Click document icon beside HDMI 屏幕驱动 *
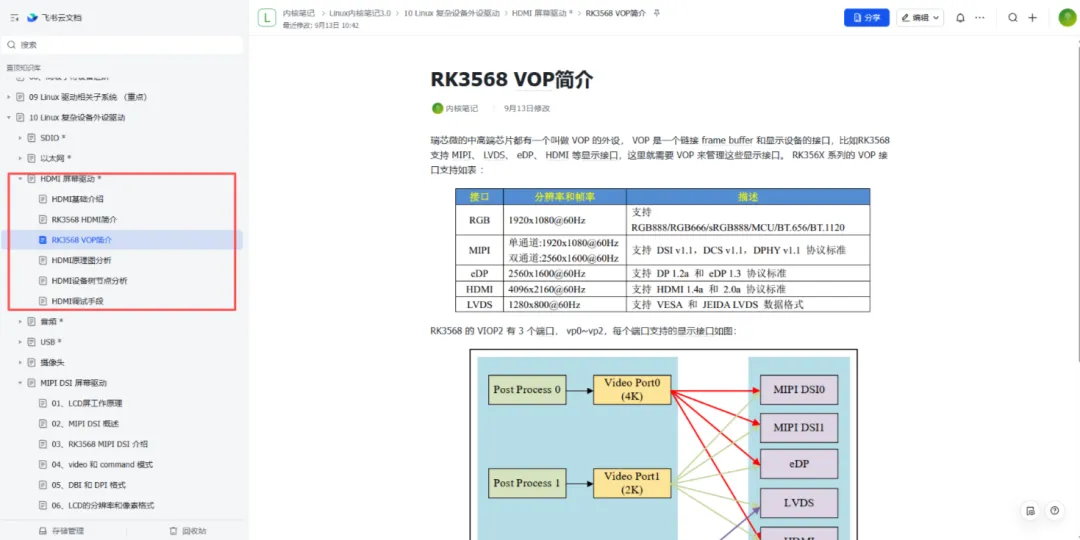 click(31, 179)
